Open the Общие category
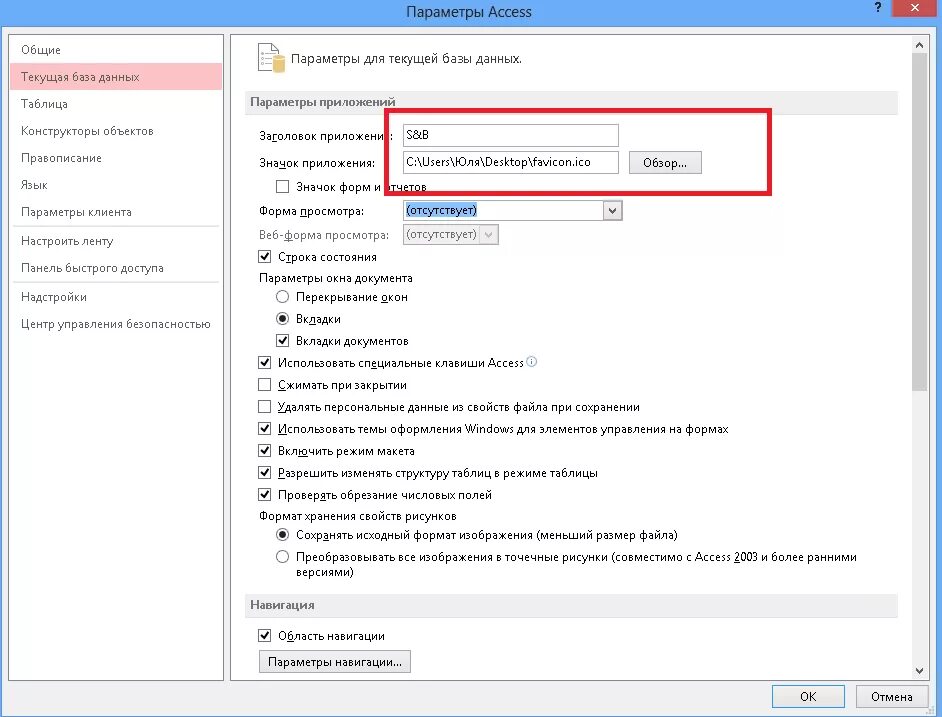The width and height of the screenshot is (942, 717). point(116,50)
